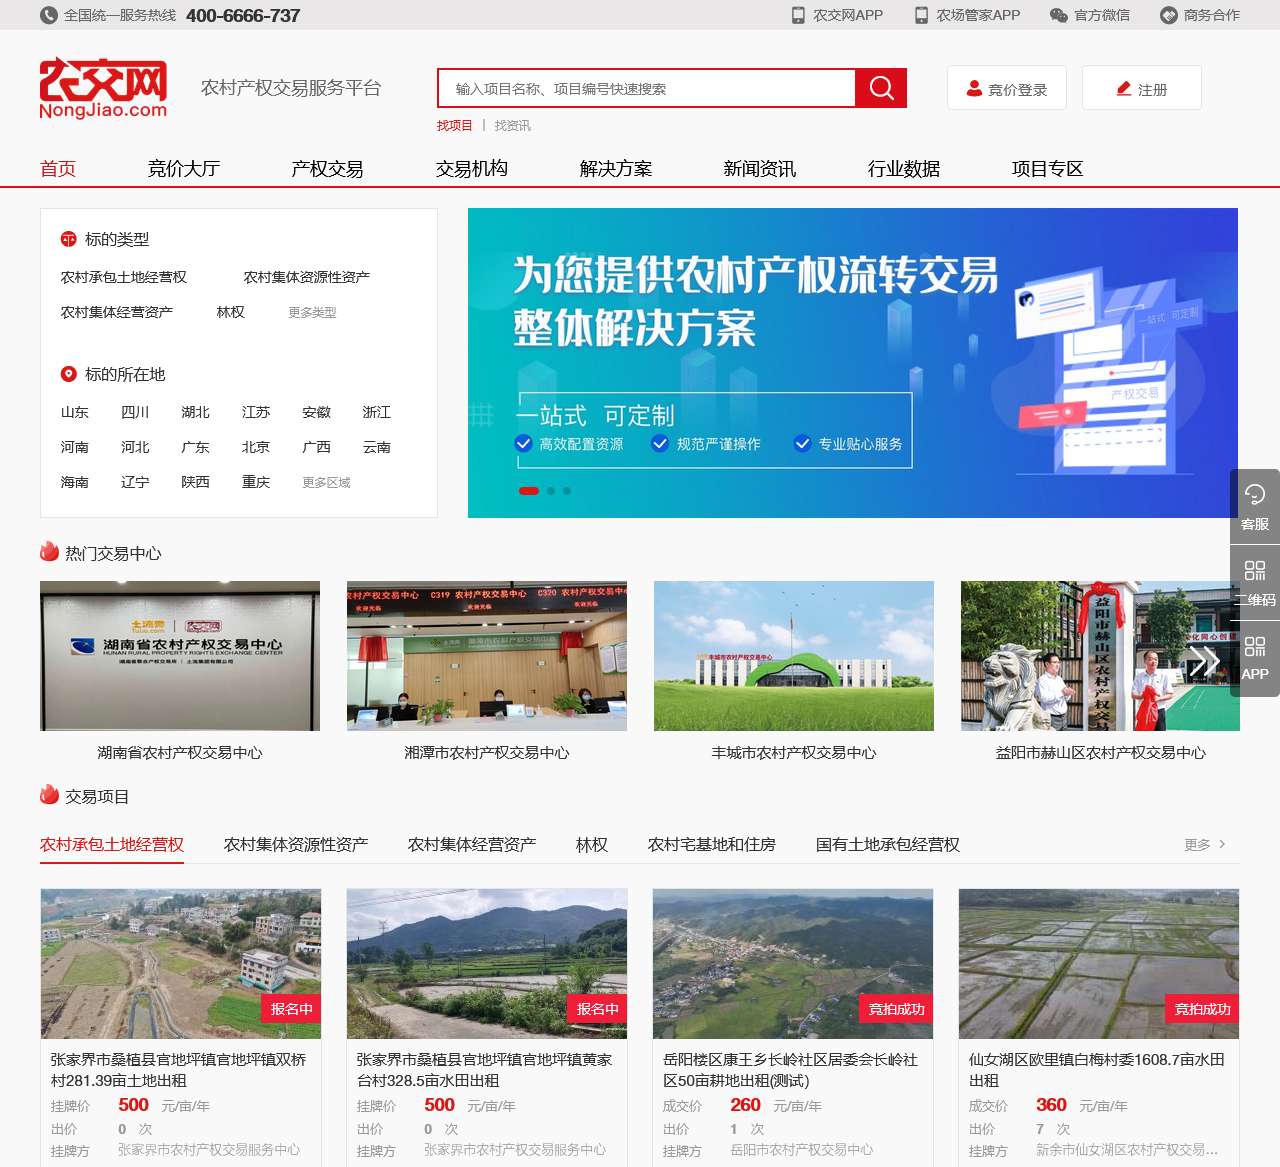The image size is (1280, 1167).
Task: Open 官方微信 official WeChat icon
Action: coord(1057,15)
